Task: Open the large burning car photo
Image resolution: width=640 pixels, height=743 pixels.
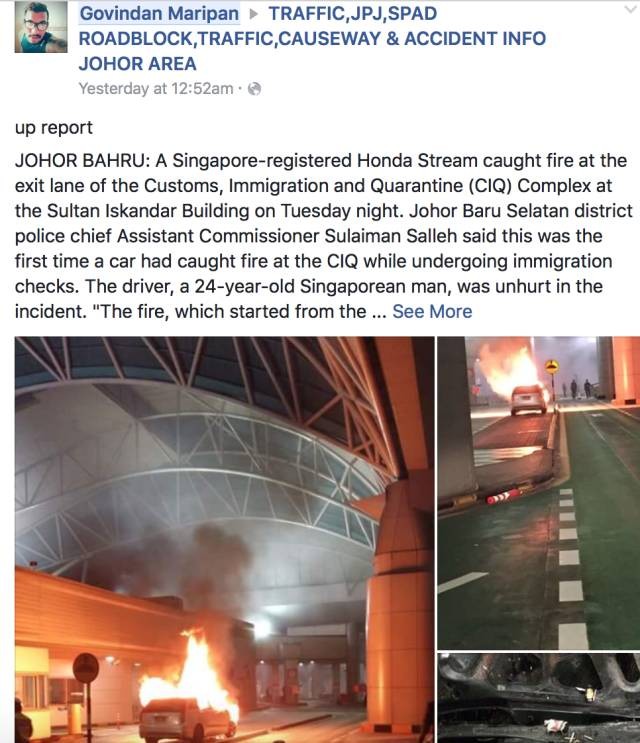Action: click(x=225, y=540)
